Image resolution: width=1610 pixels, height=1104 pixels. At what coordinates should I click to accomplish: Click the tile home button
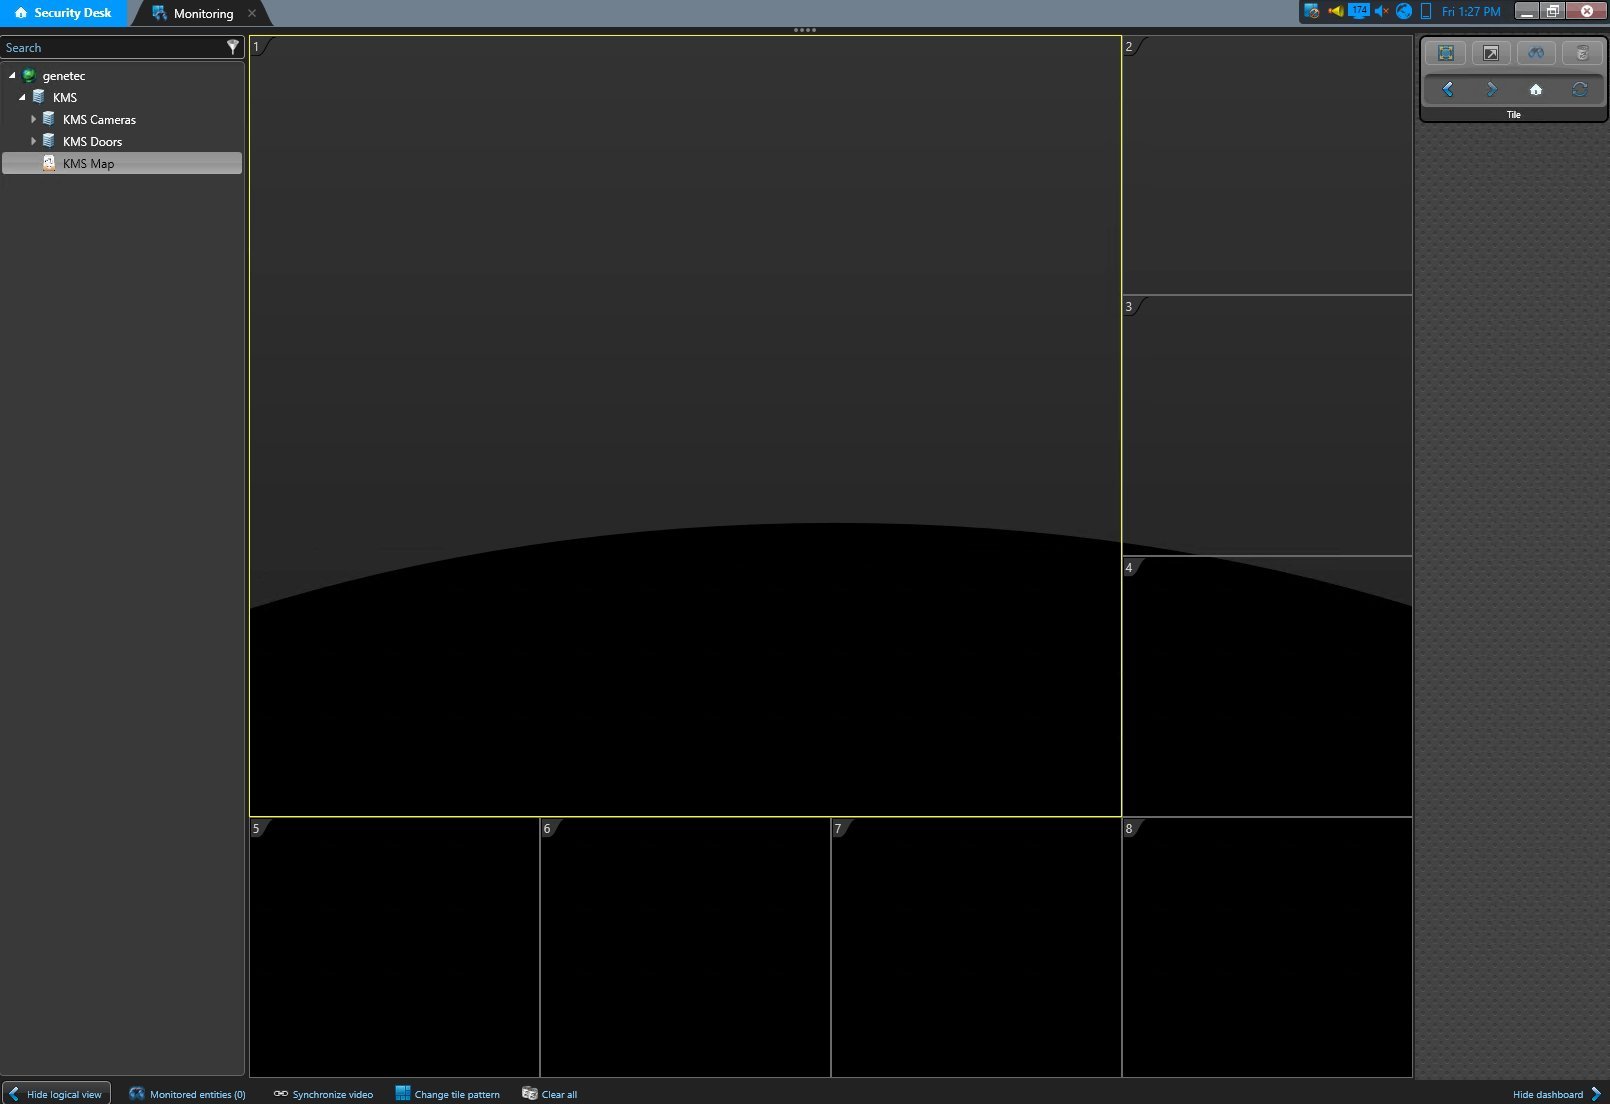tap(1536, 89)
